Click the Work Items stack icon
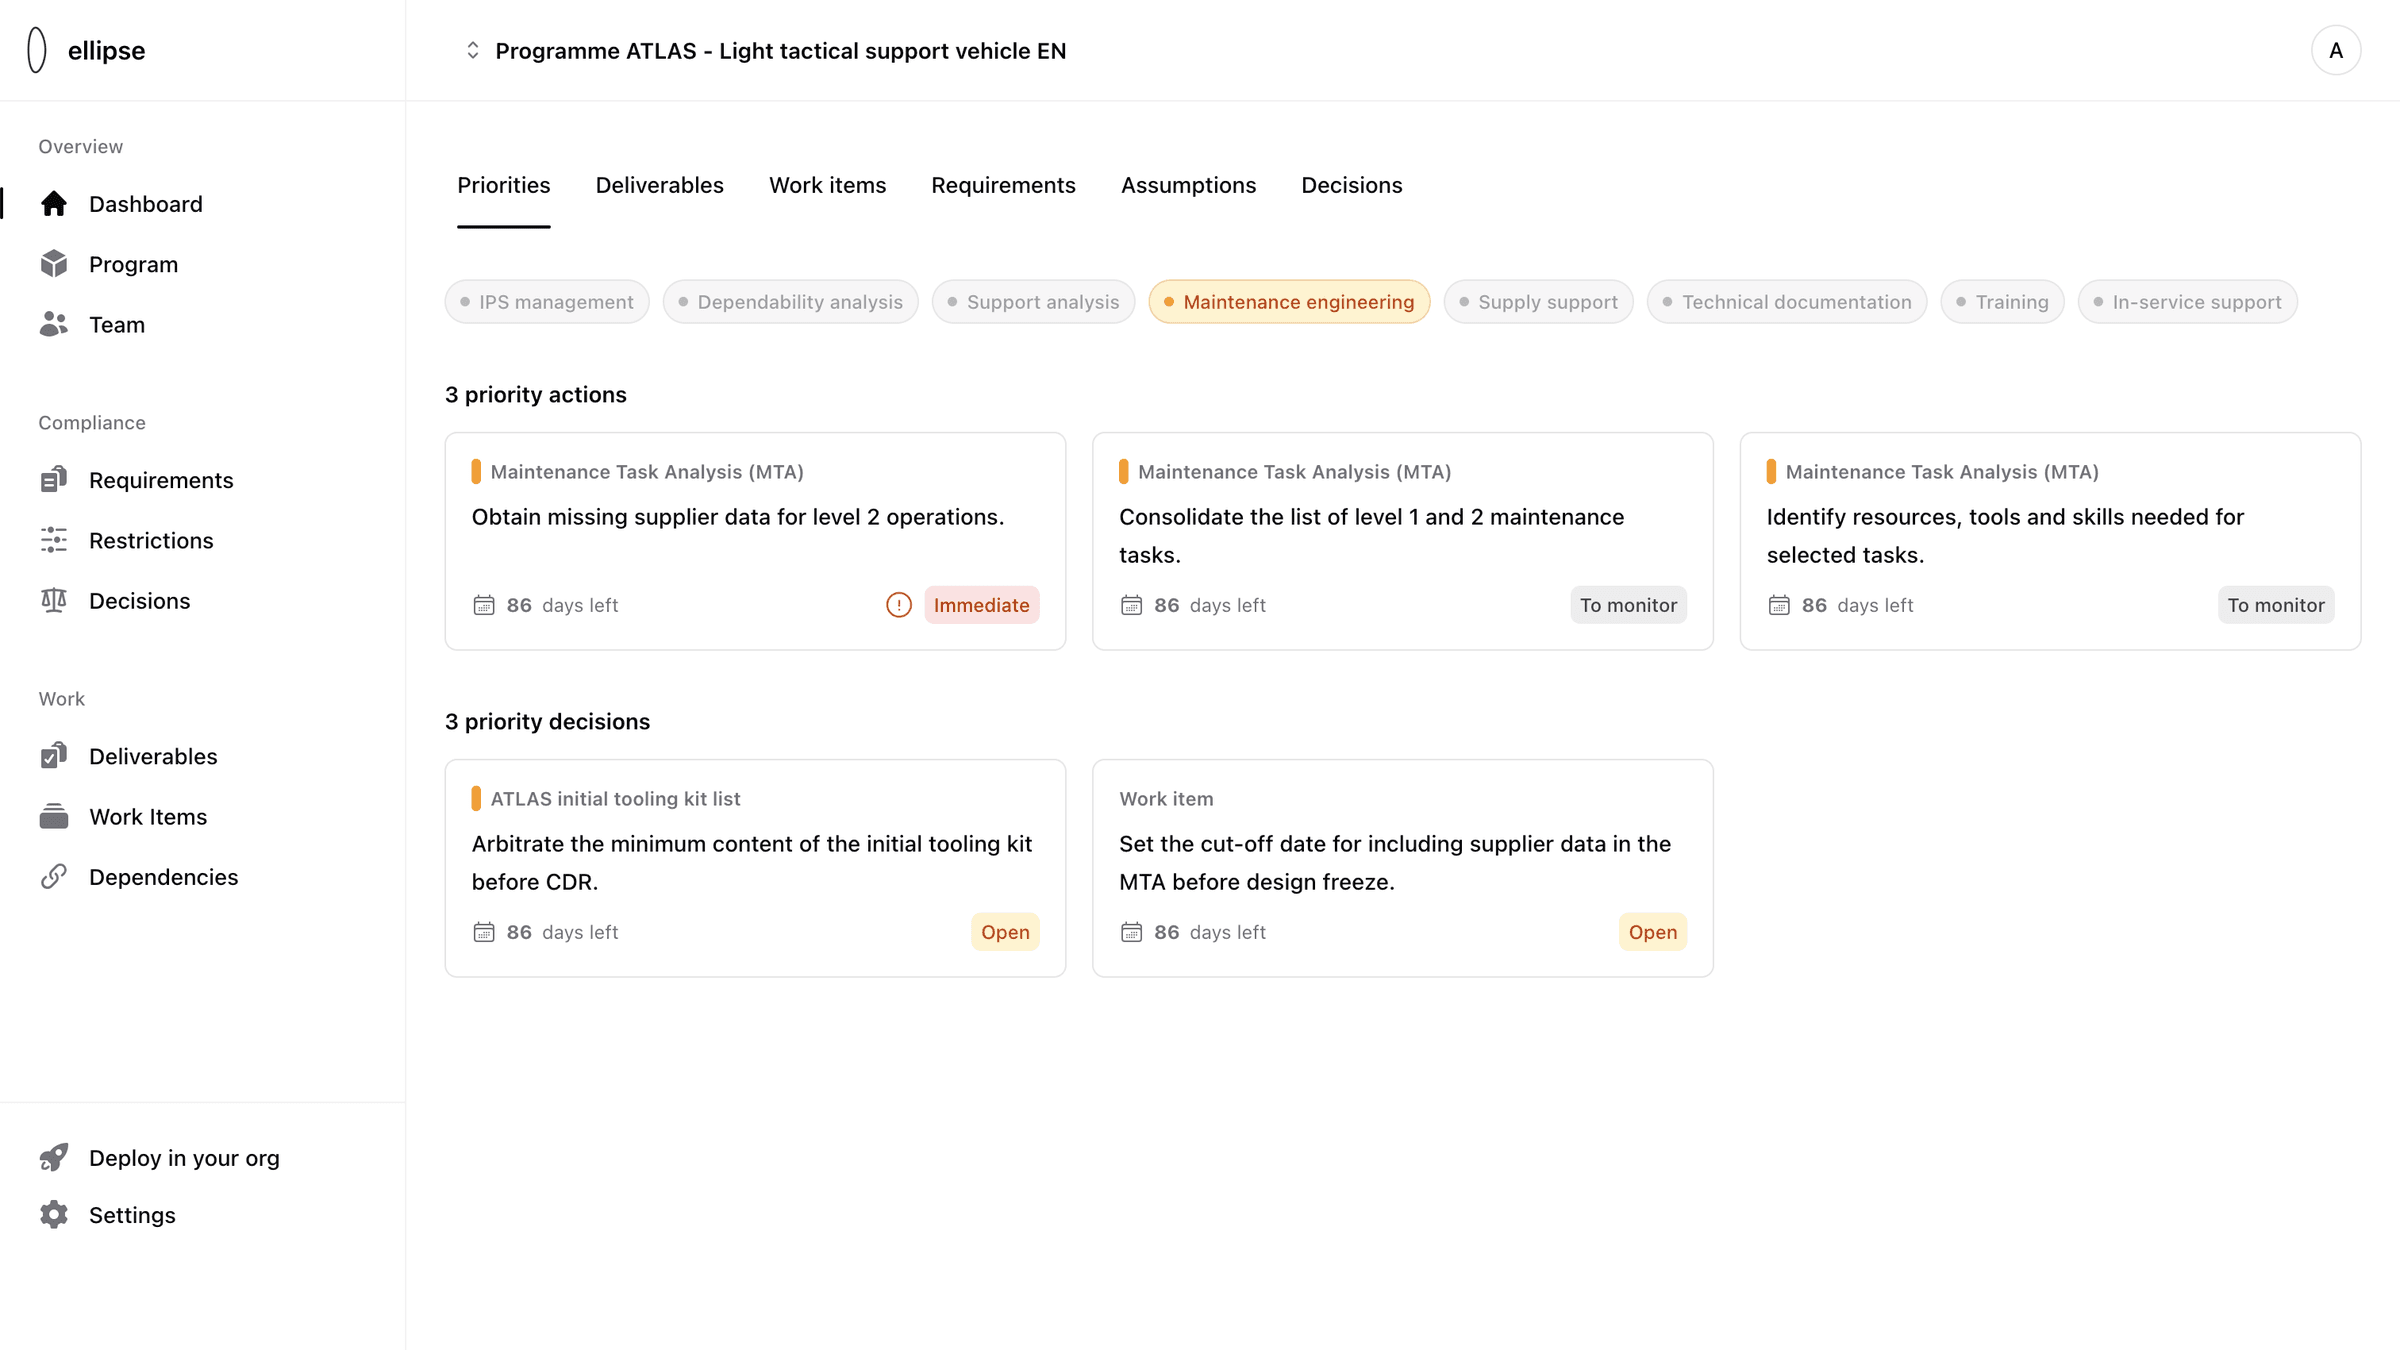Viewport: 2400px width, 1350px height. (x=54, y=816)
